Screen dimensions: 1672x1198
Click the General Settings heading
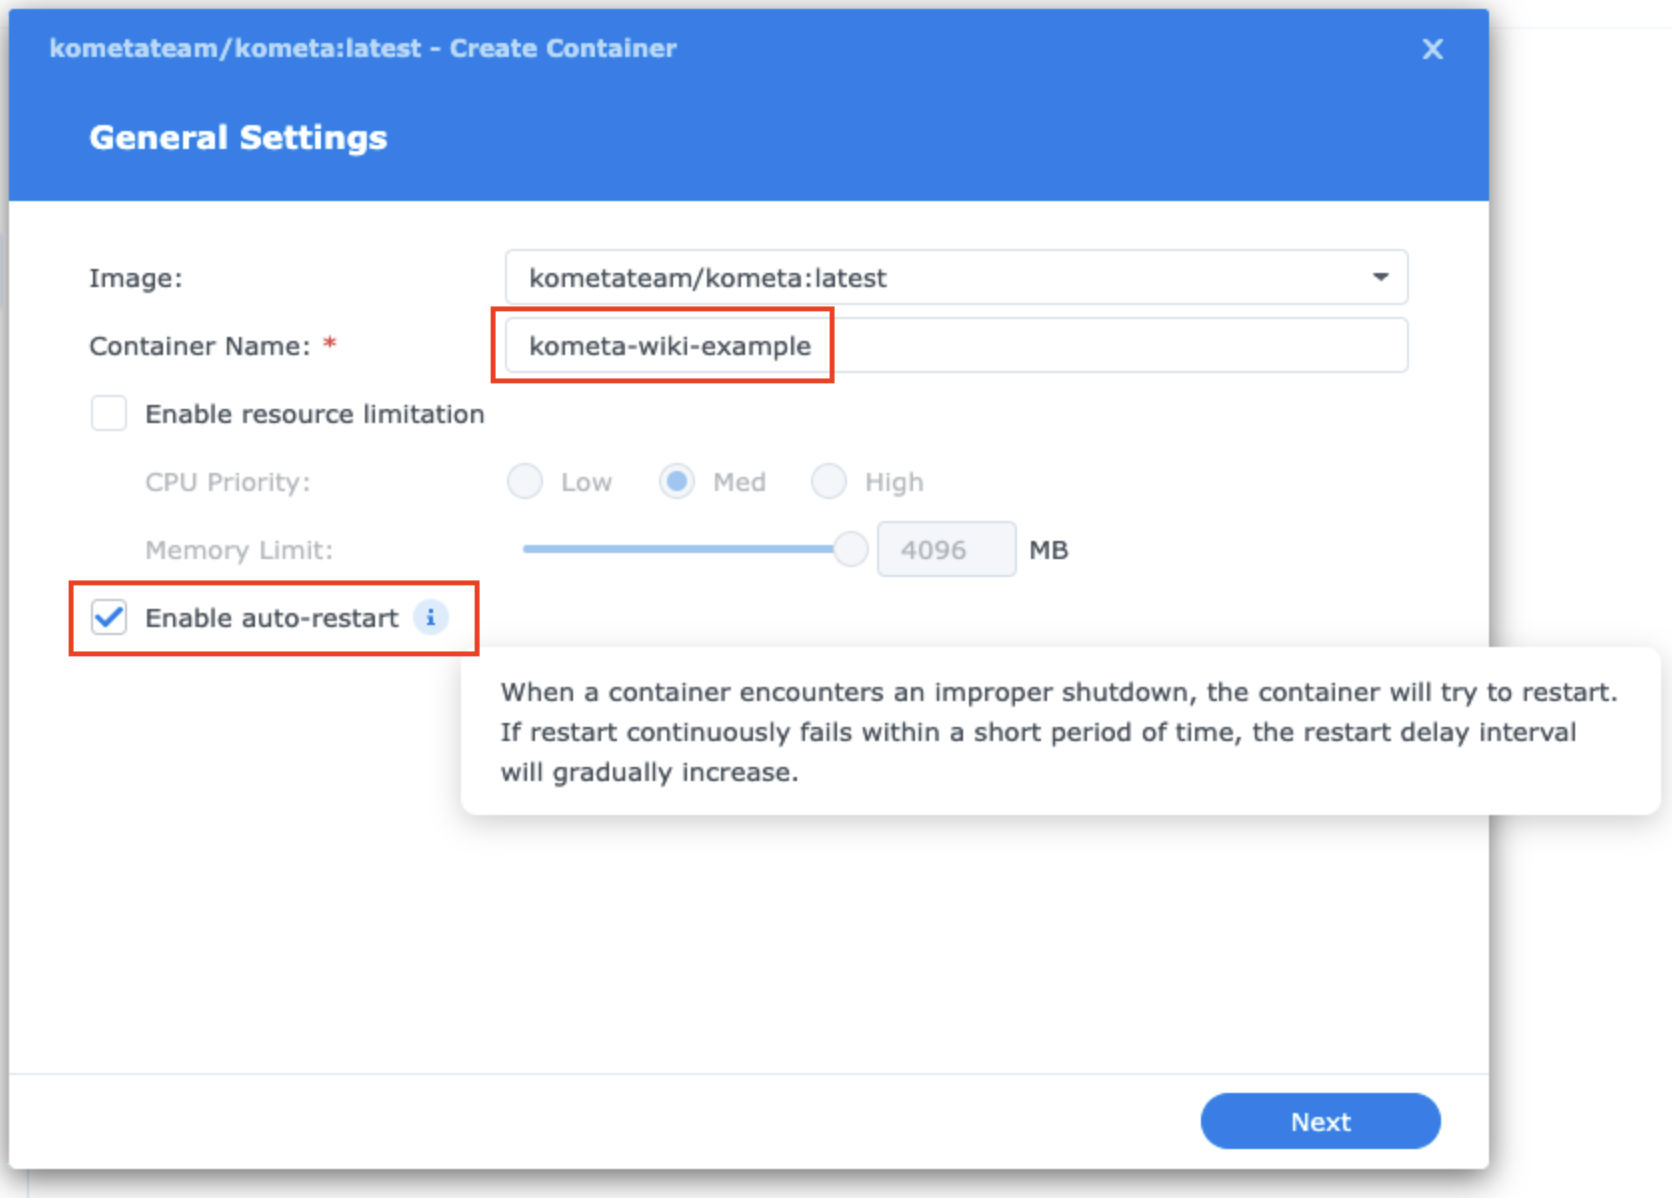[x=238, y=137]
